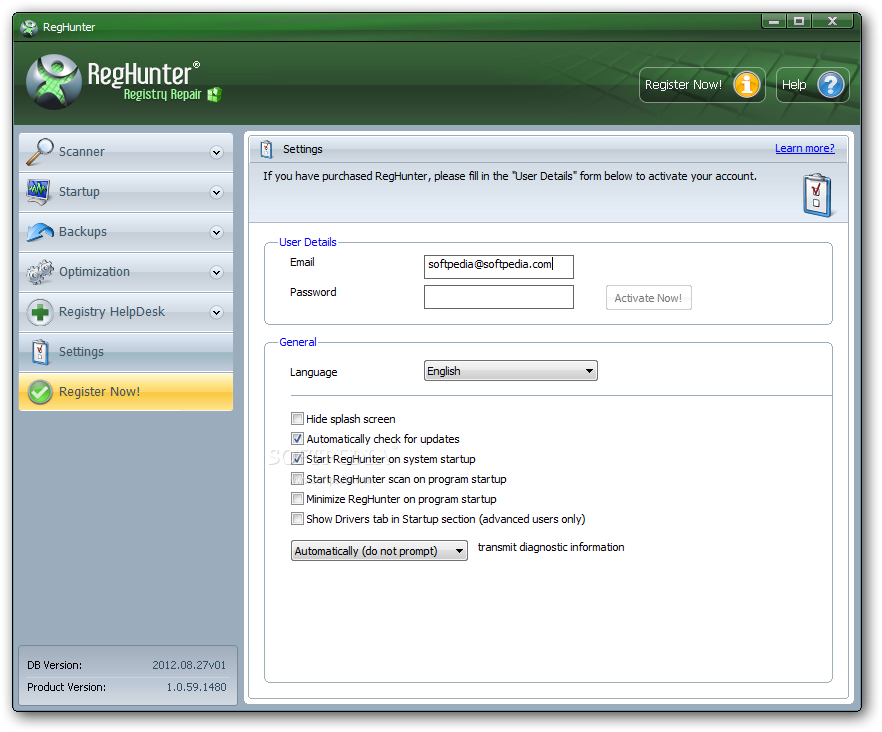Minimize the RegHunter window
882x732 pixels.
coord(774,21)
